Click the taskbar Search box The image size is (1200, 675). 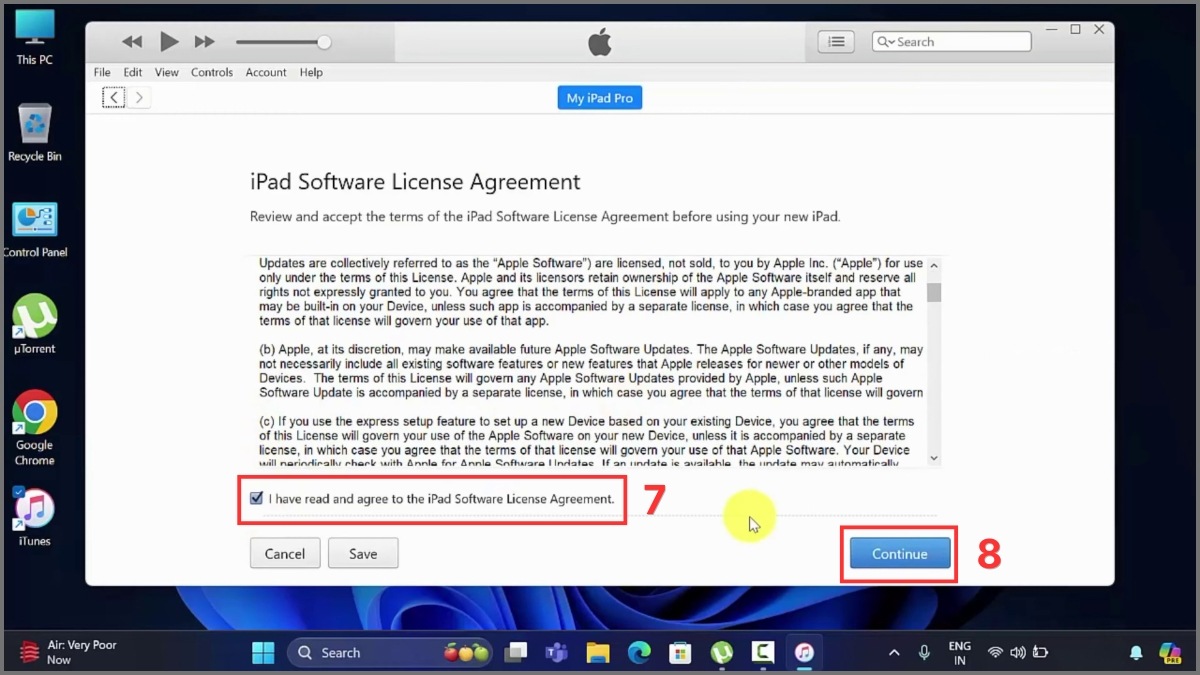point(390,653)
